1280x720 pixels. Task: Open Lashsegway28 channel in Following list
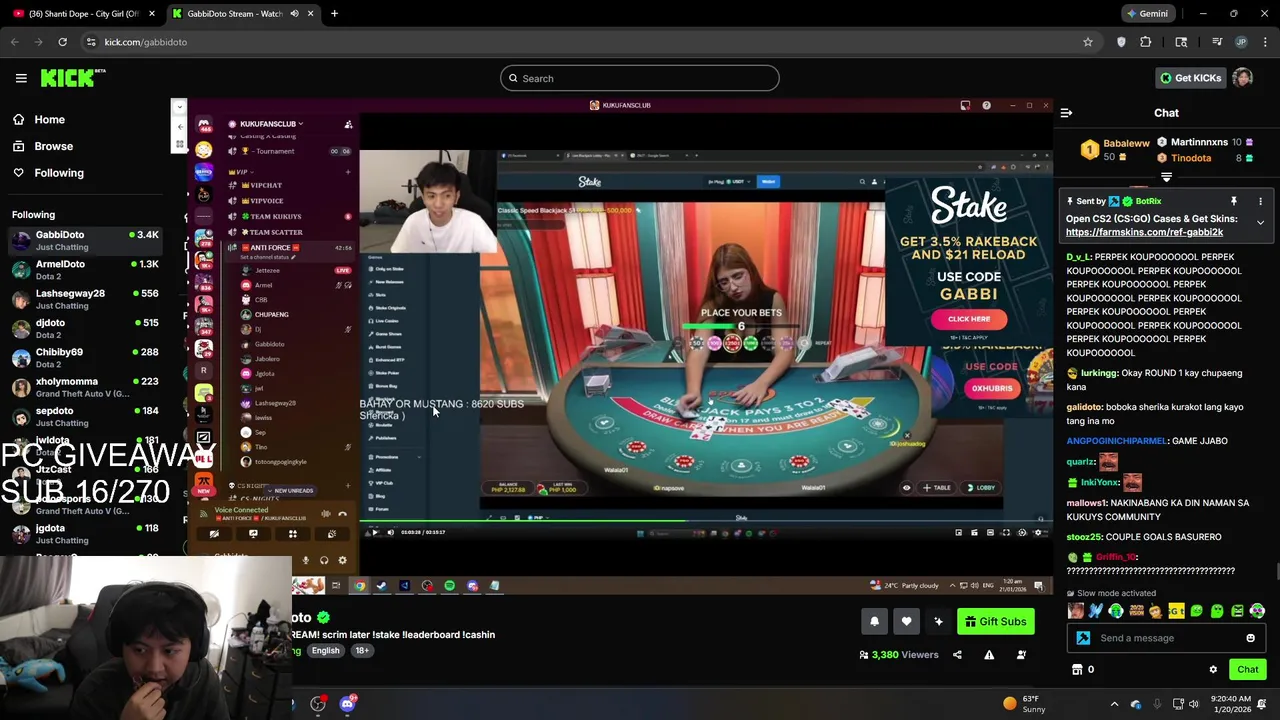tap(85, 299)
